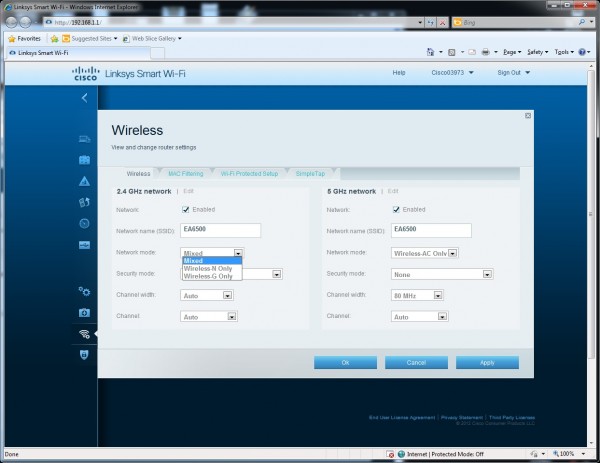This screenshot has height=463, width=600.
Task: Open Media Prioritization sidebar icon
Action: [85, 202]
